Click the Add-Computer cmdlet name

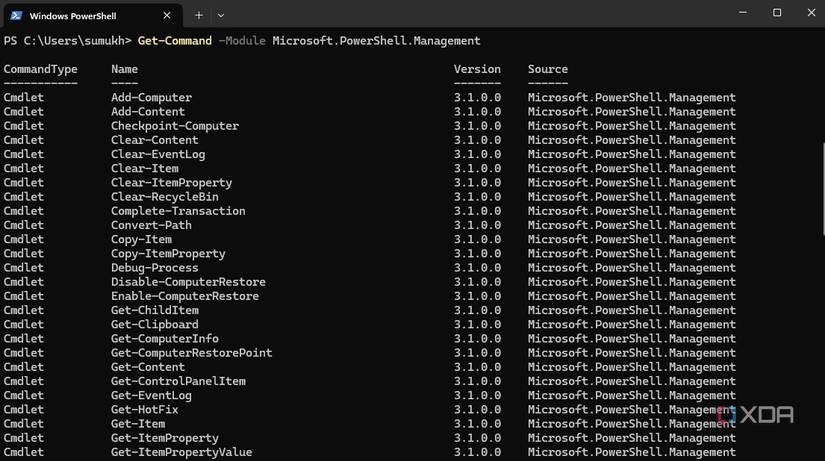point(151,98)
